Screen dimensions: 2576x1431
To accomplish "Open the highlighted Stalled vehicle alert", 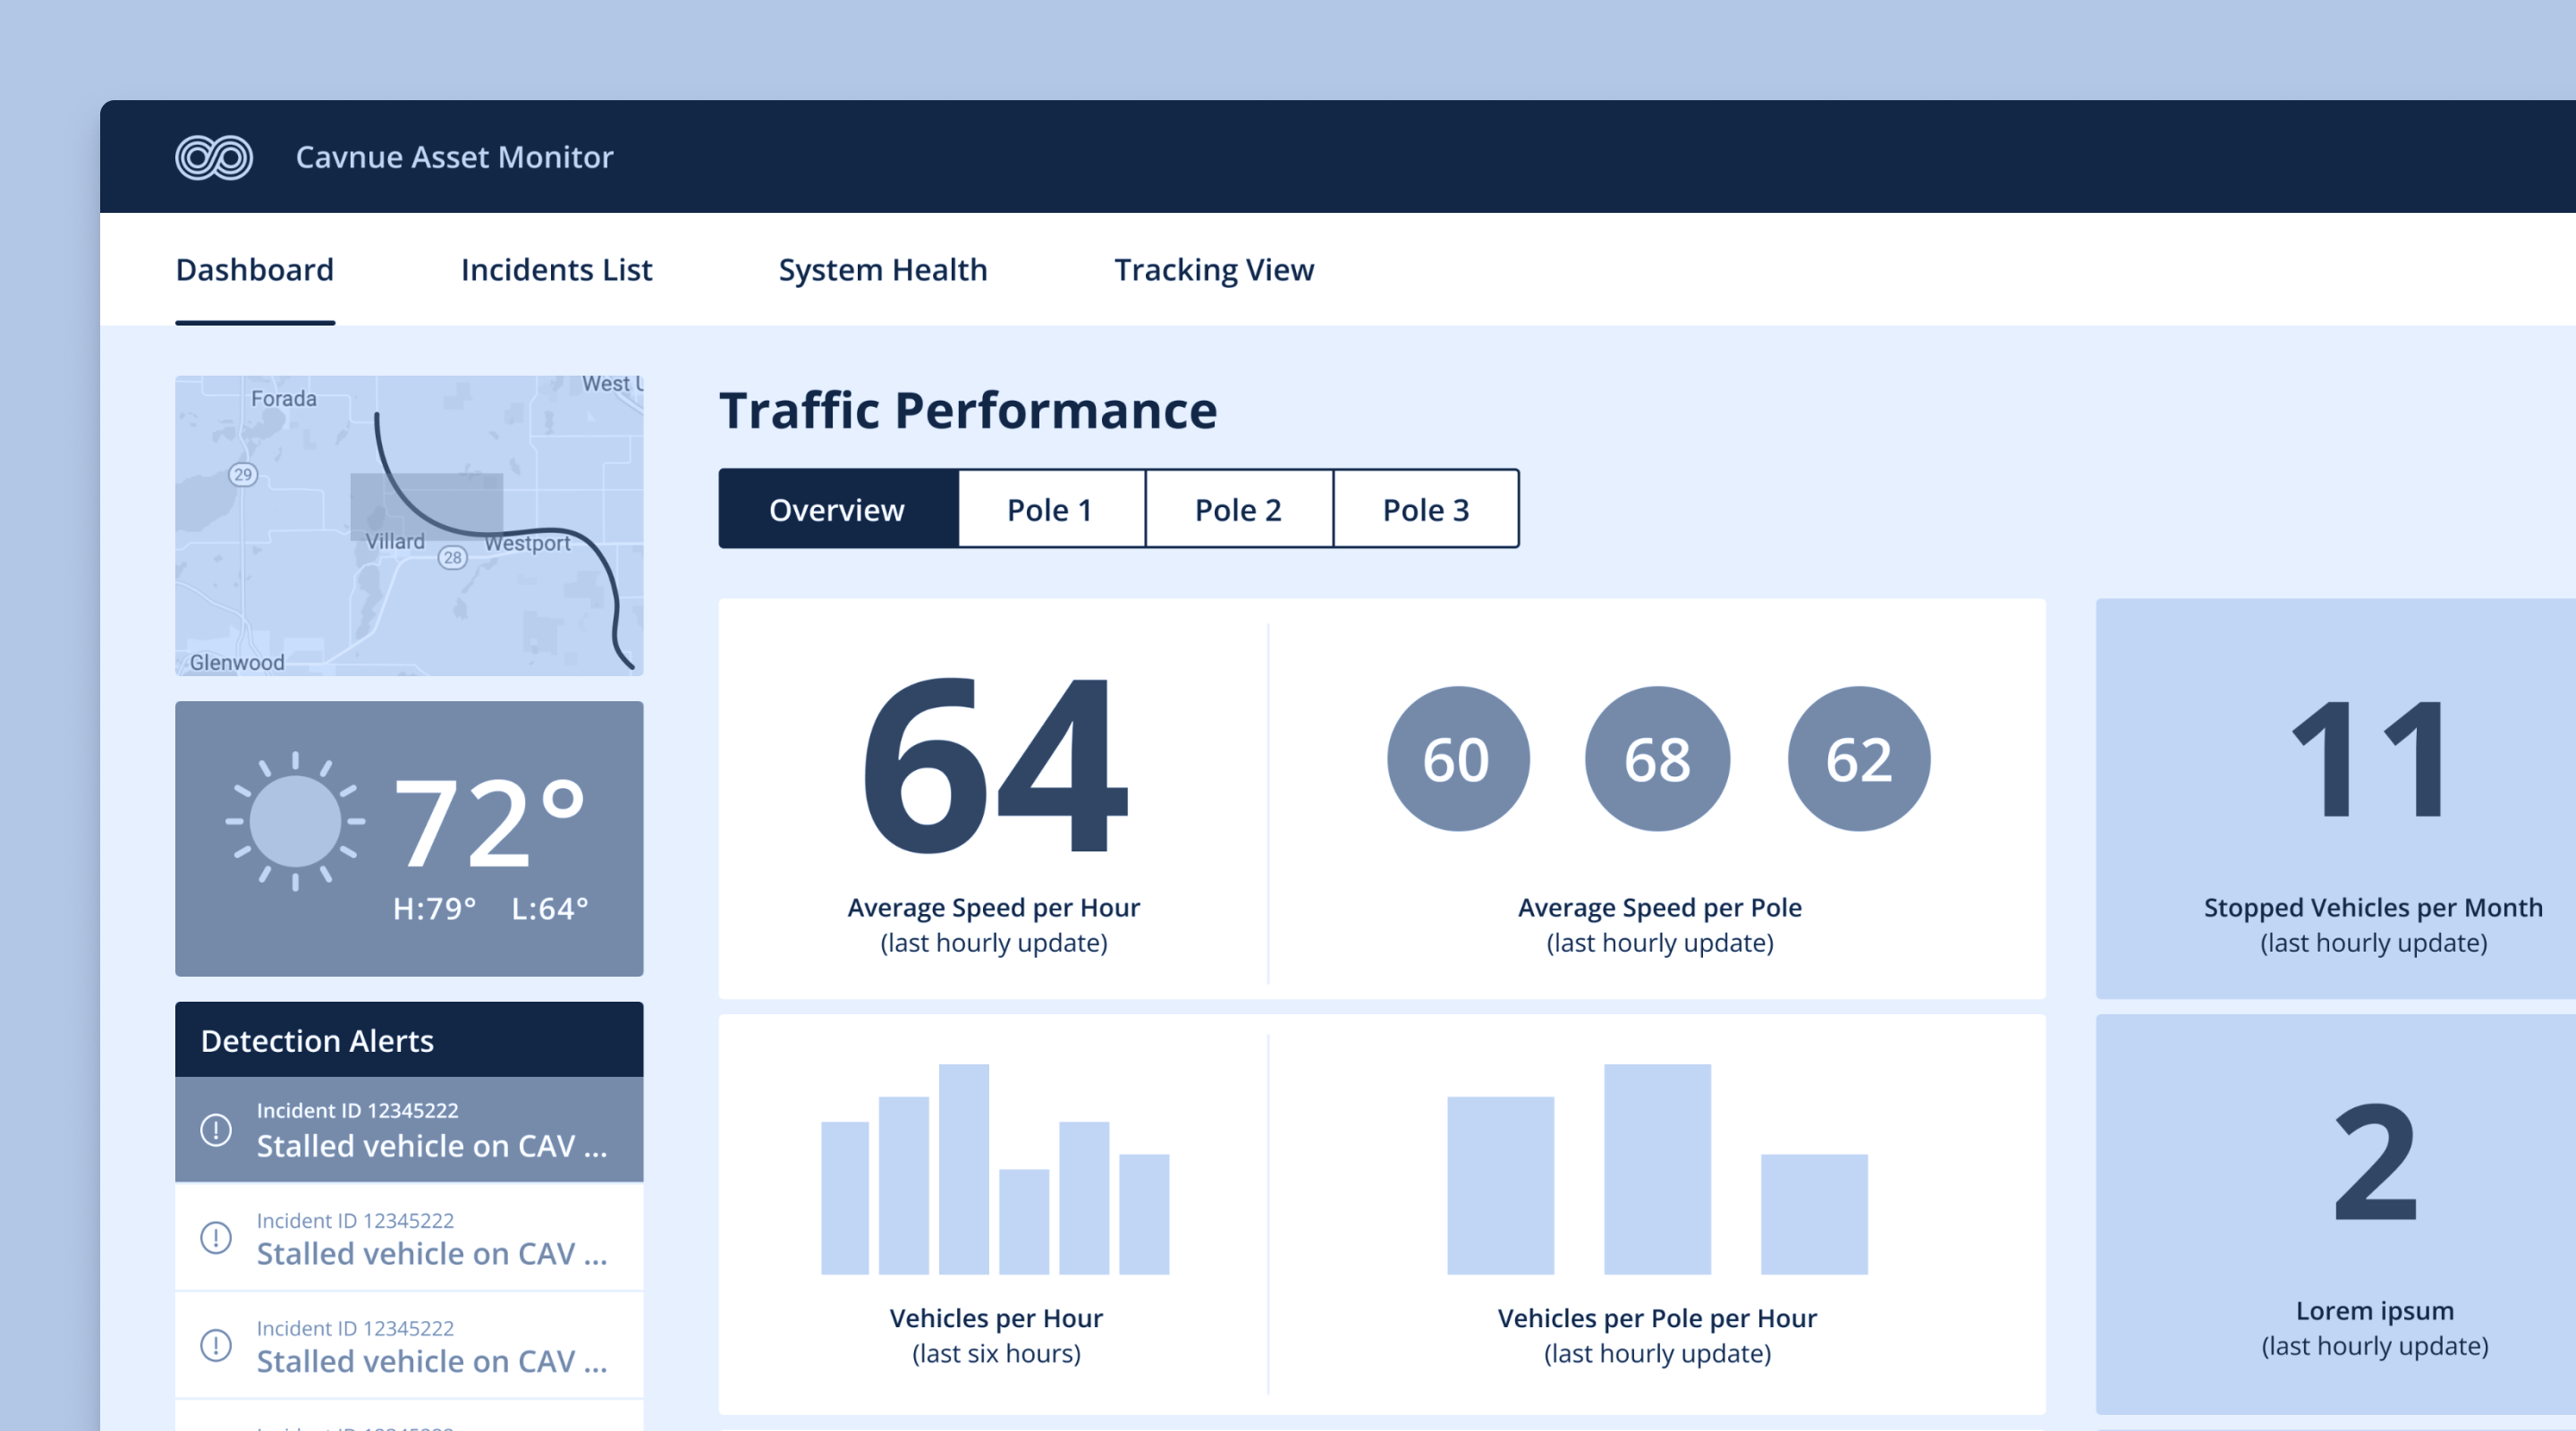I will point(409,1130).
